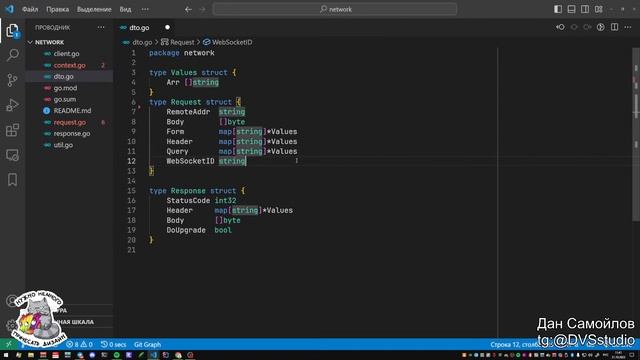Click the StatusCode field on line 16
The height and width of the screenshot is (360, 640).
[x=188, y=201]
